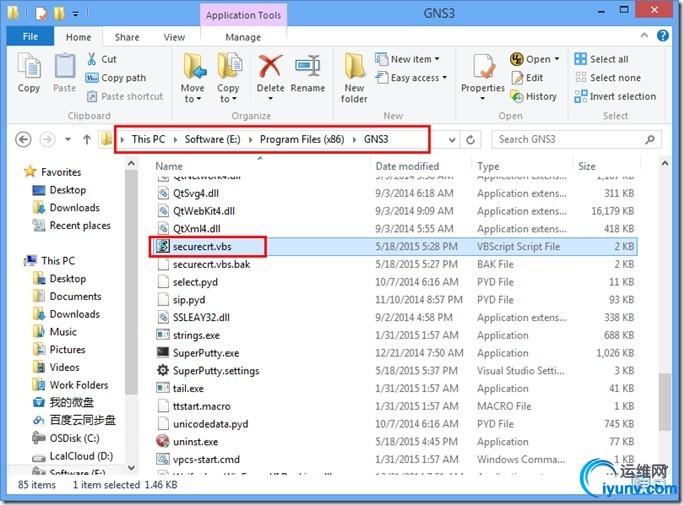Click Edit in the Open group

coord(527,78)
